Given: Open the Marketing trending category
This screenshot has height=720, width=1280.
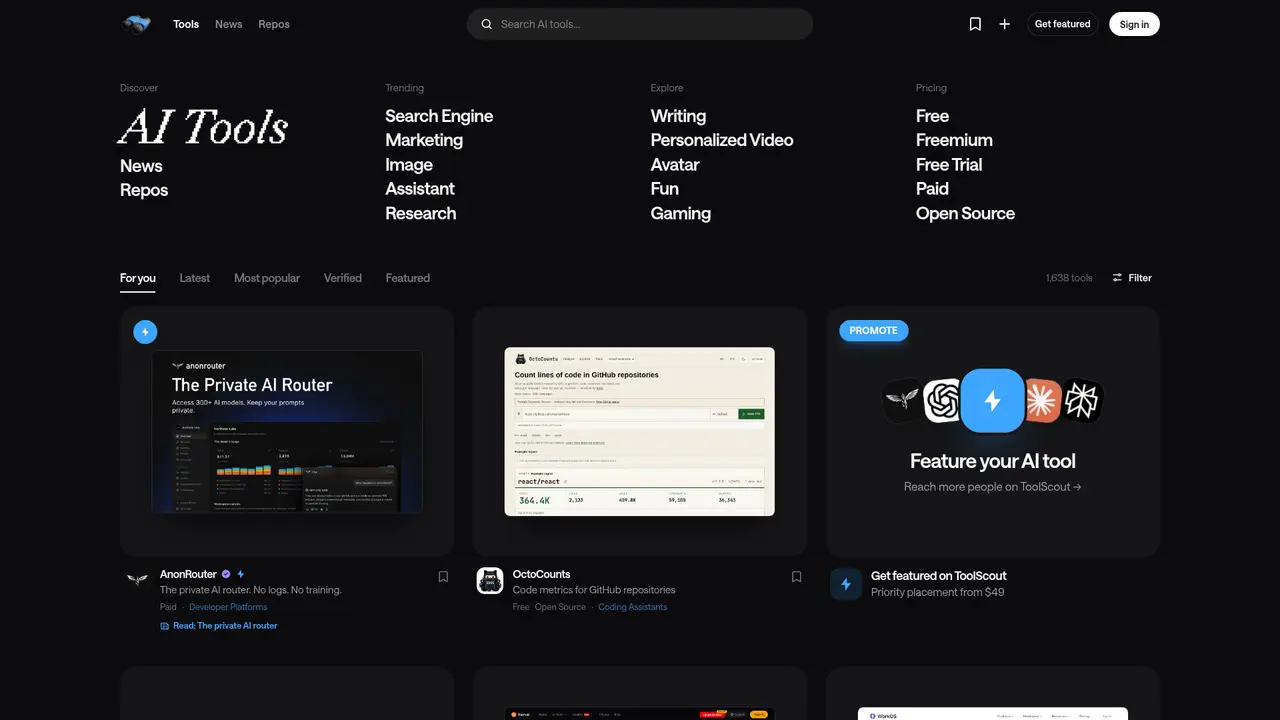Looking at the screenshot, I should coord(424,140).
